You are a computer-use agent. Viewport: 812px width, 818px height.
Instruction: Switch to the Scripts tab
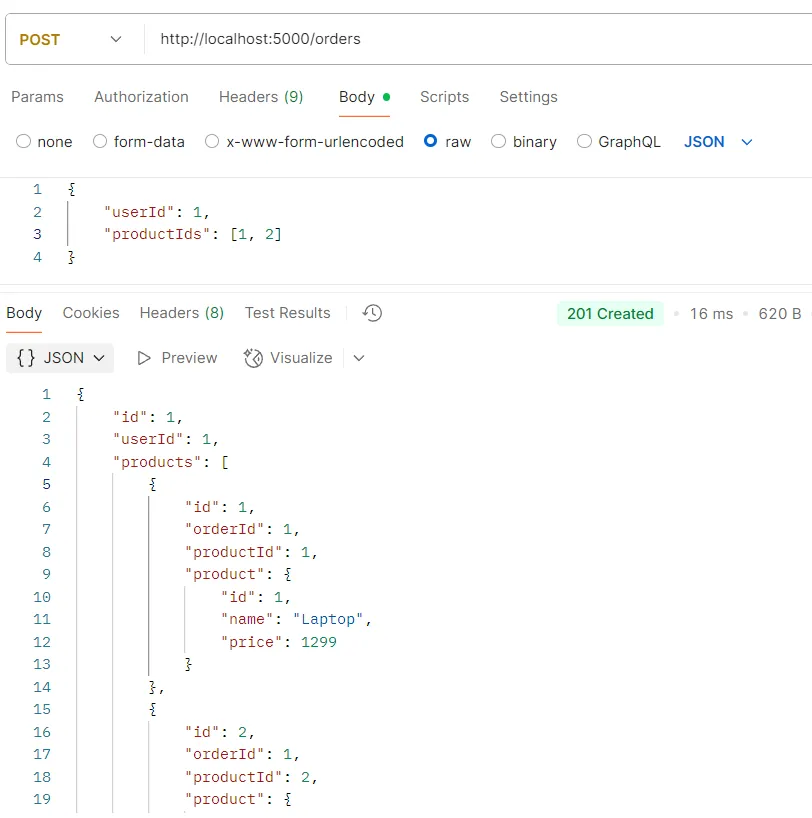click(444, 97)
